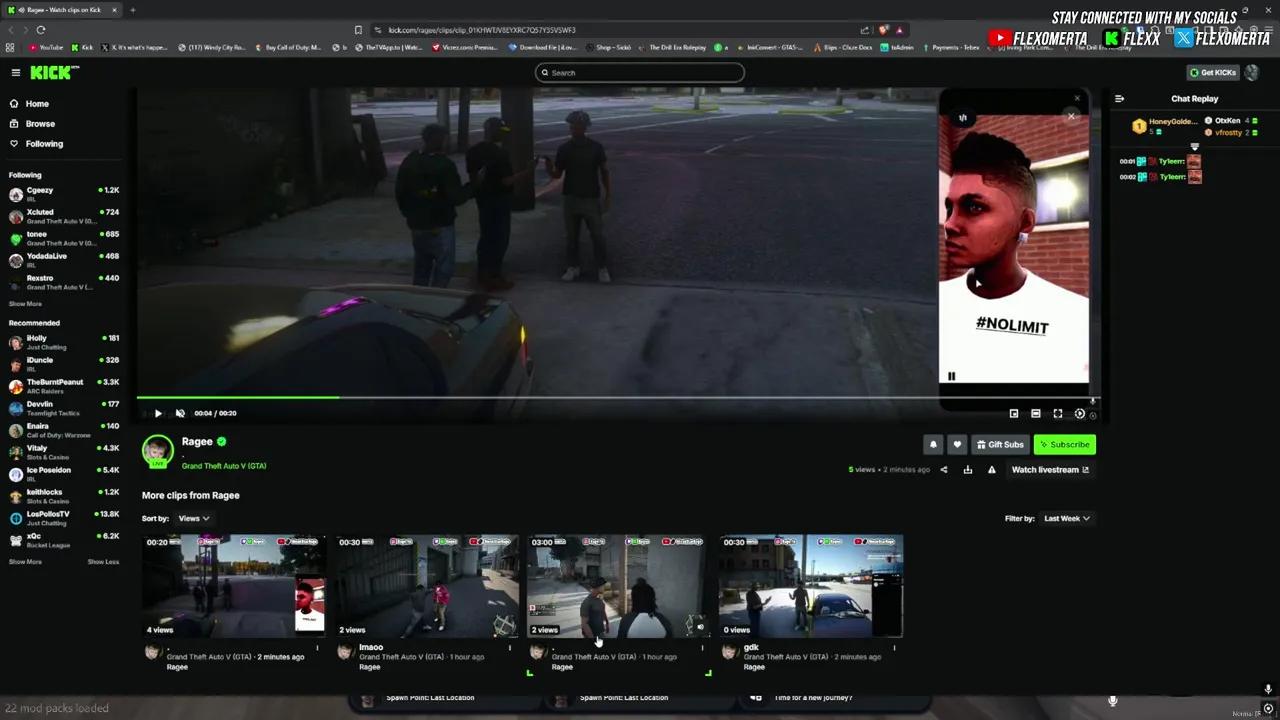Screen dimensions: 1280x720
Task: Subscribe to Ragee's channel
Action: click(x=1064, y=444)
